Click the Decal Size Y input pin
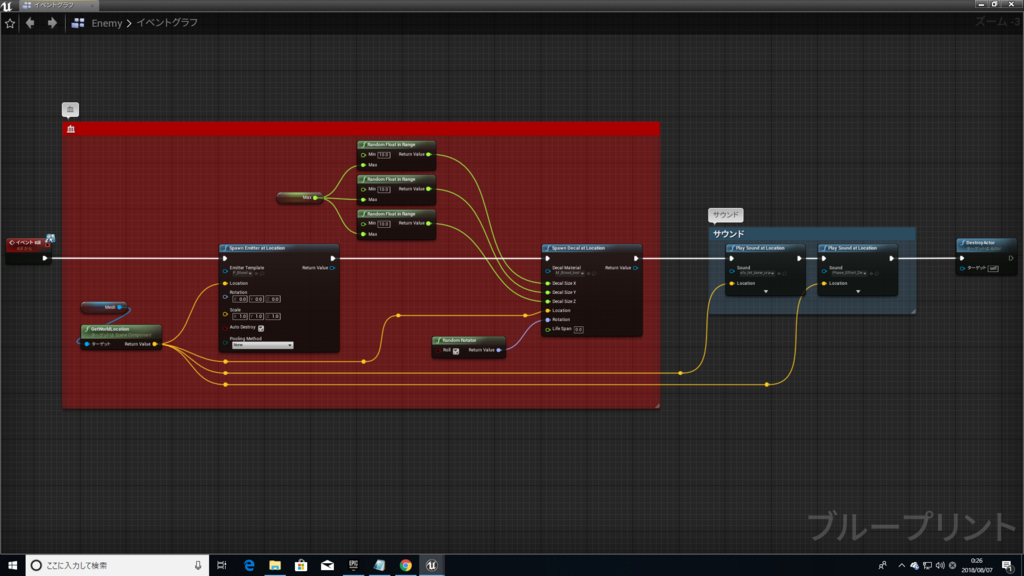The height and width of the screenshot is (576, 1024). click(x=547, y=293)
